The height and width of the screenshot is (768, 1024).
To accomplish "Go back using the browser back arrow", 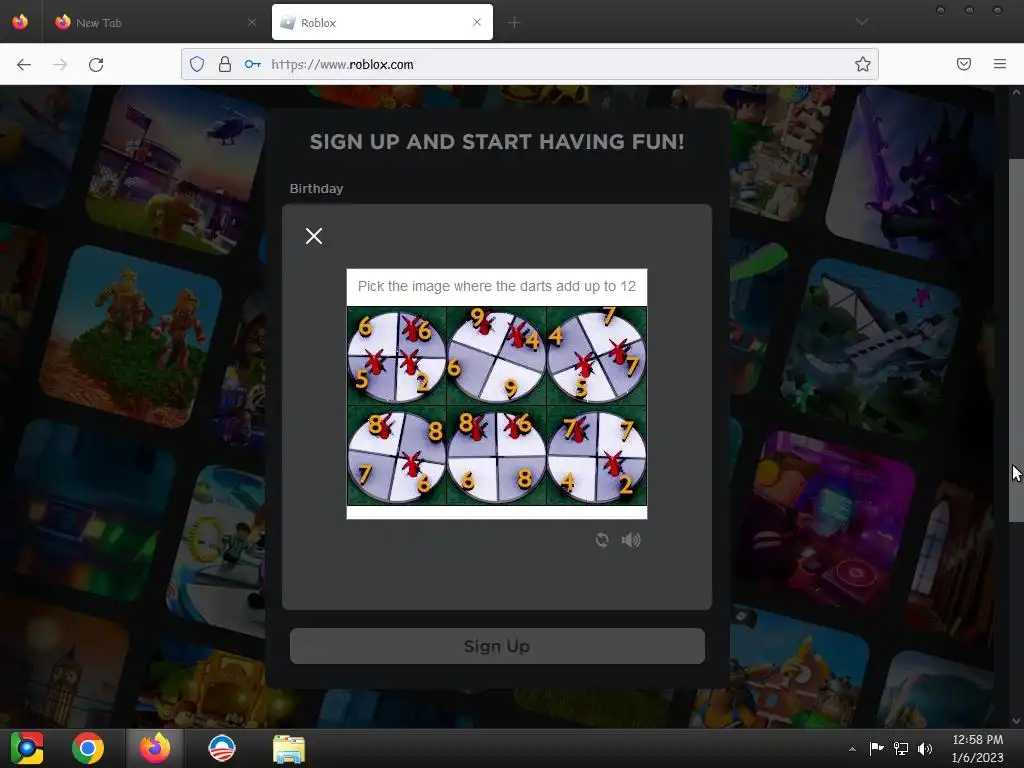I will (24, 65).
